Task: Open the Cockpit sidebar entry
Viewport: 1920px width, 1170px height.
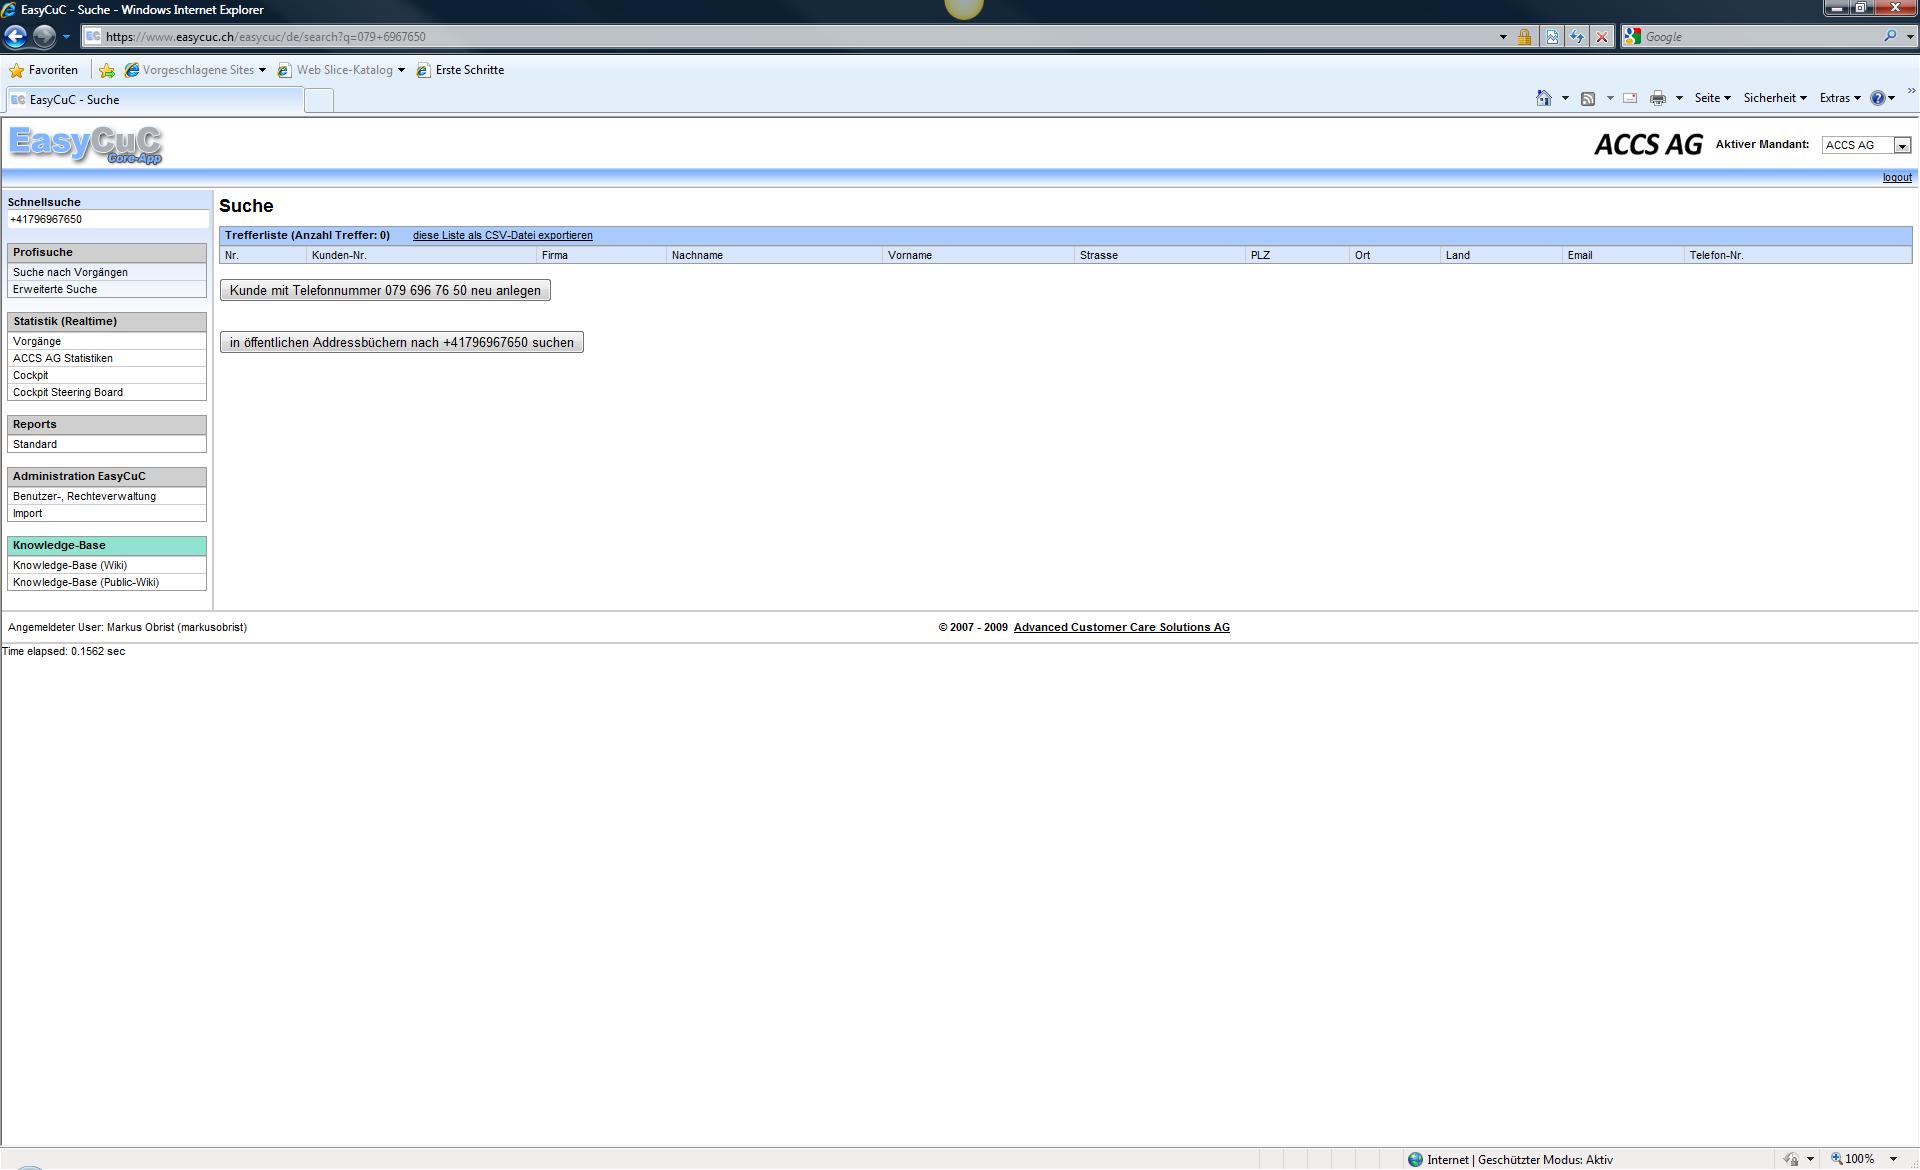Action: [107, 375]
